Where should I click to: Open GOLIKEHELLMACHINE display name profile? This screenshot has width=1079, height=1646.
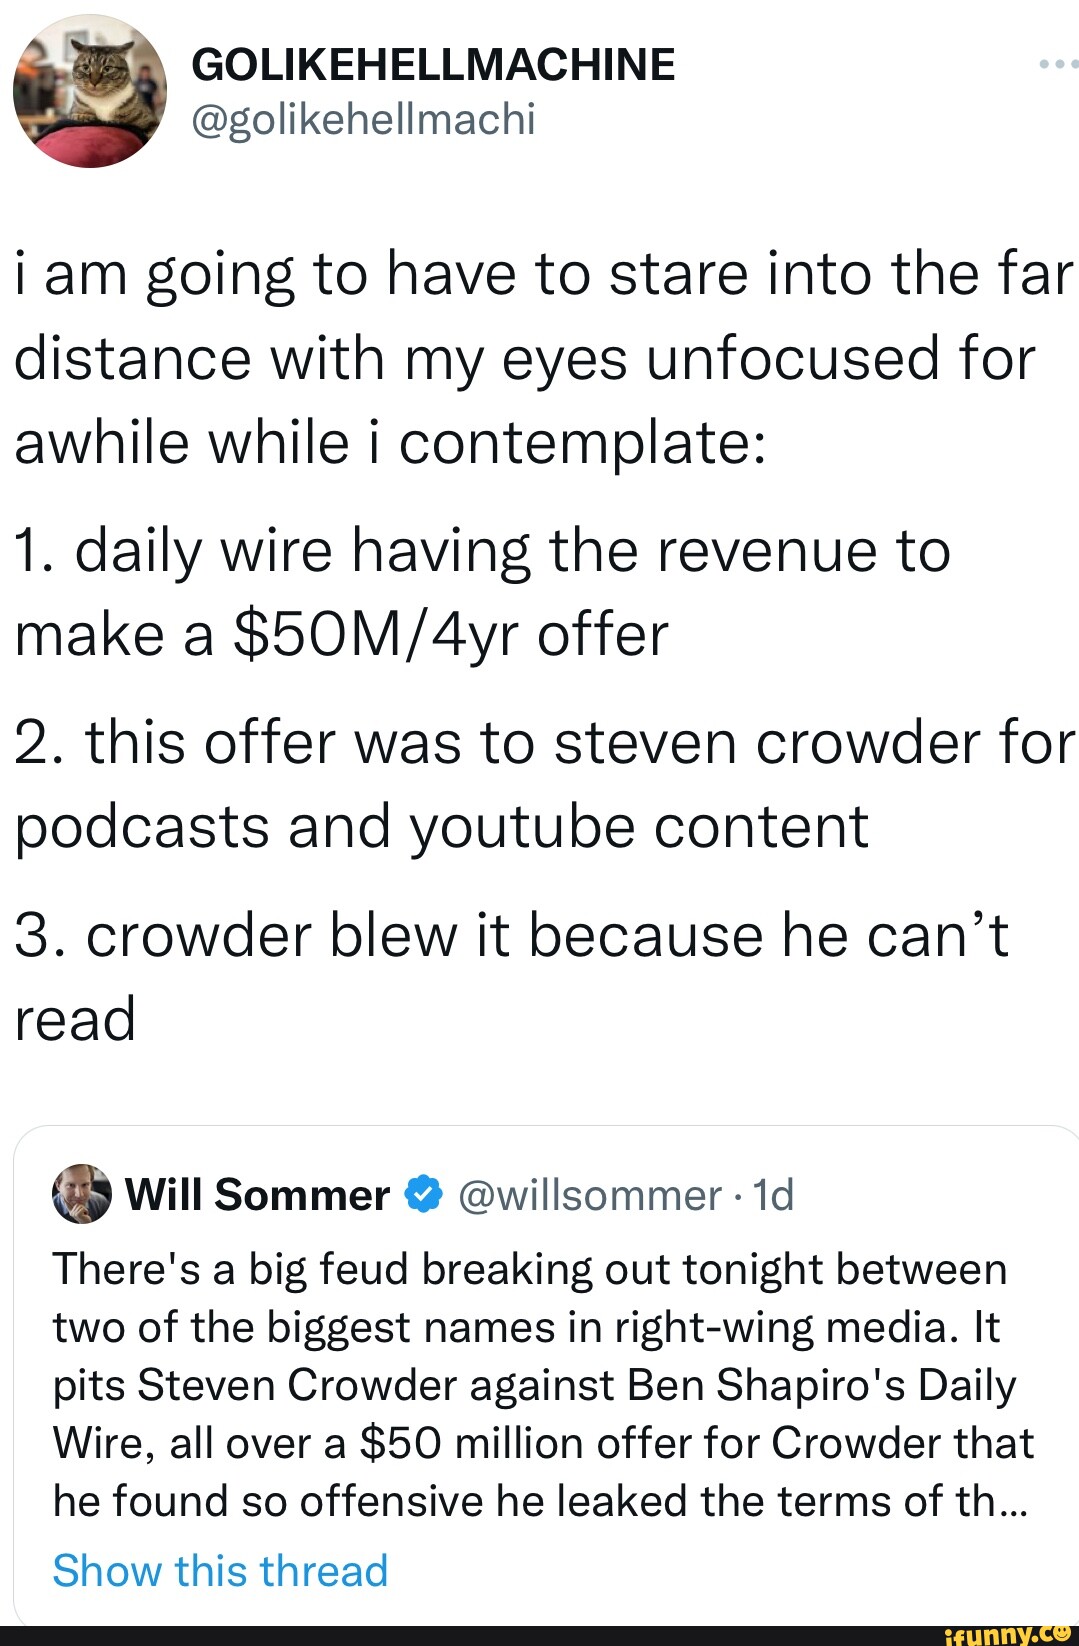pyautogui.click(x=432, y=65)
